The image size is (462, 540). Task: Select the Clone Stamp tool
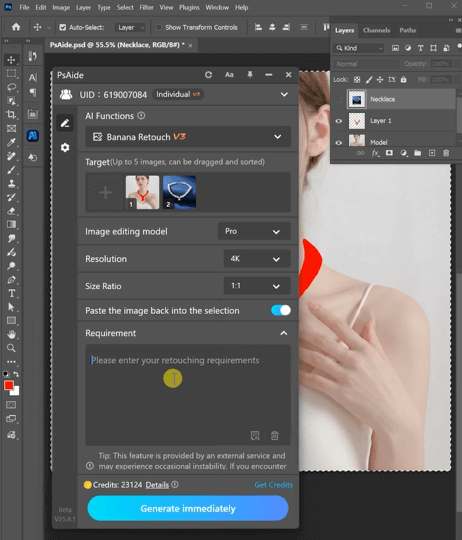point(11,184)
